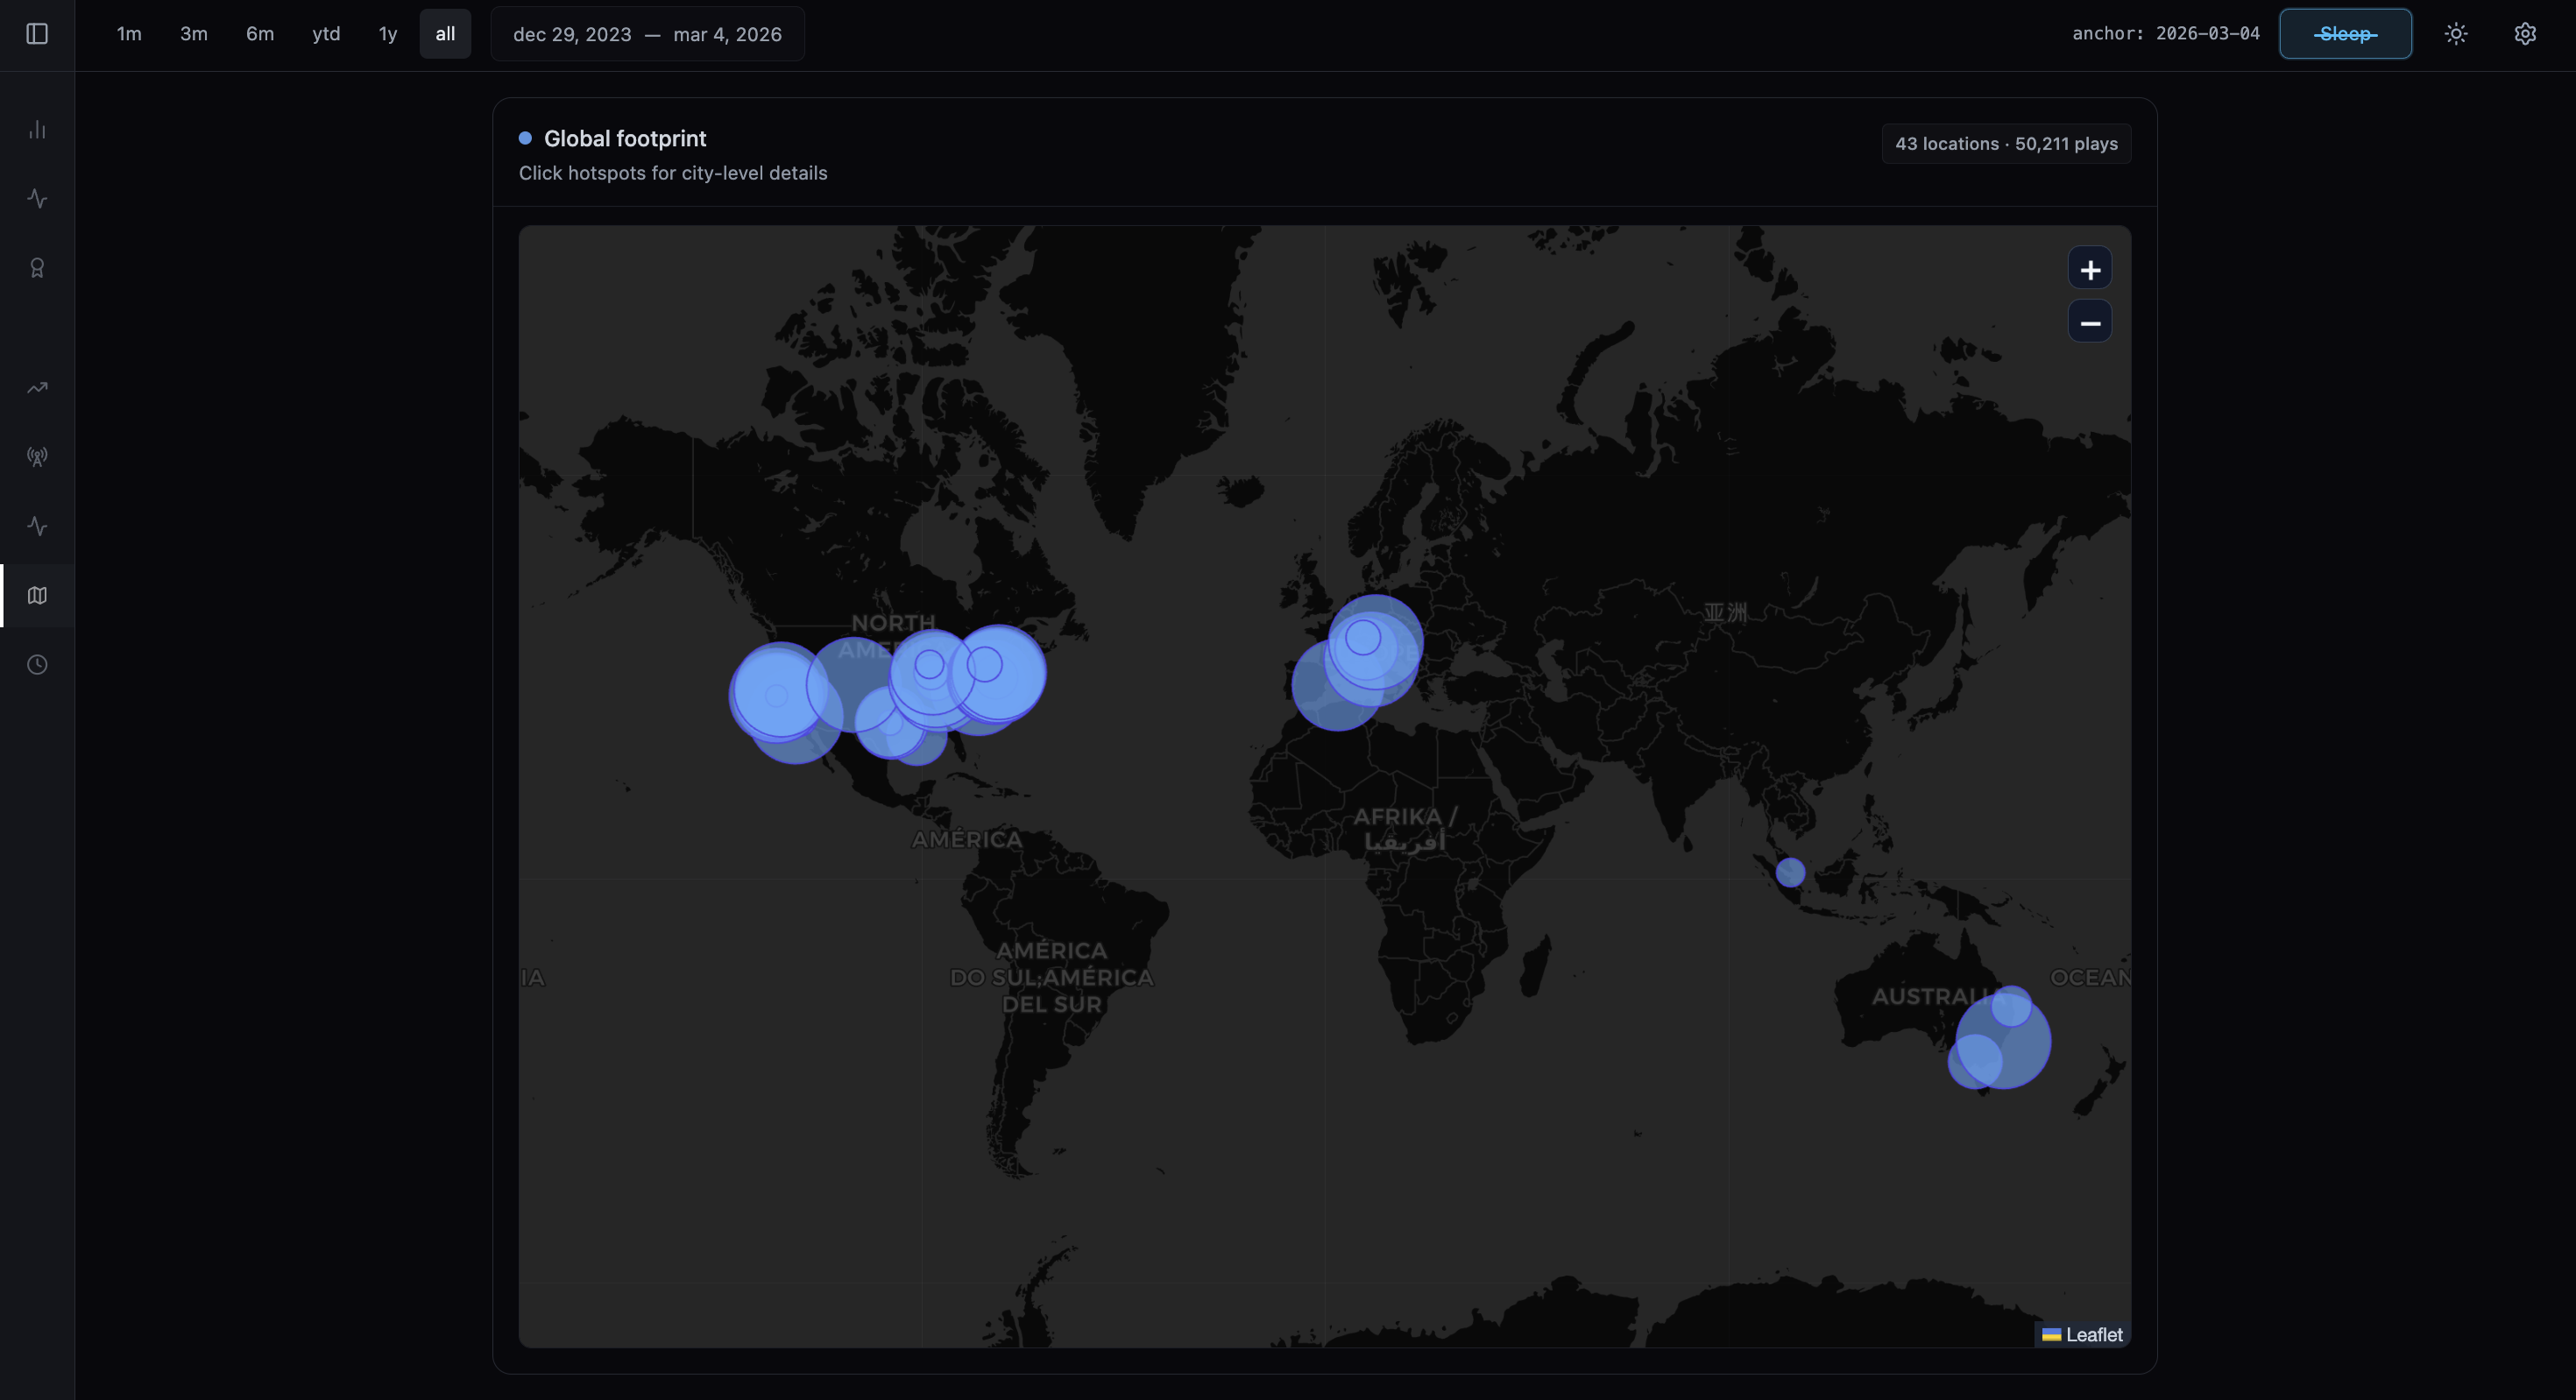The image size is (2576, 1400).
Task: Open the date range picker
Action: click(647, 33)
